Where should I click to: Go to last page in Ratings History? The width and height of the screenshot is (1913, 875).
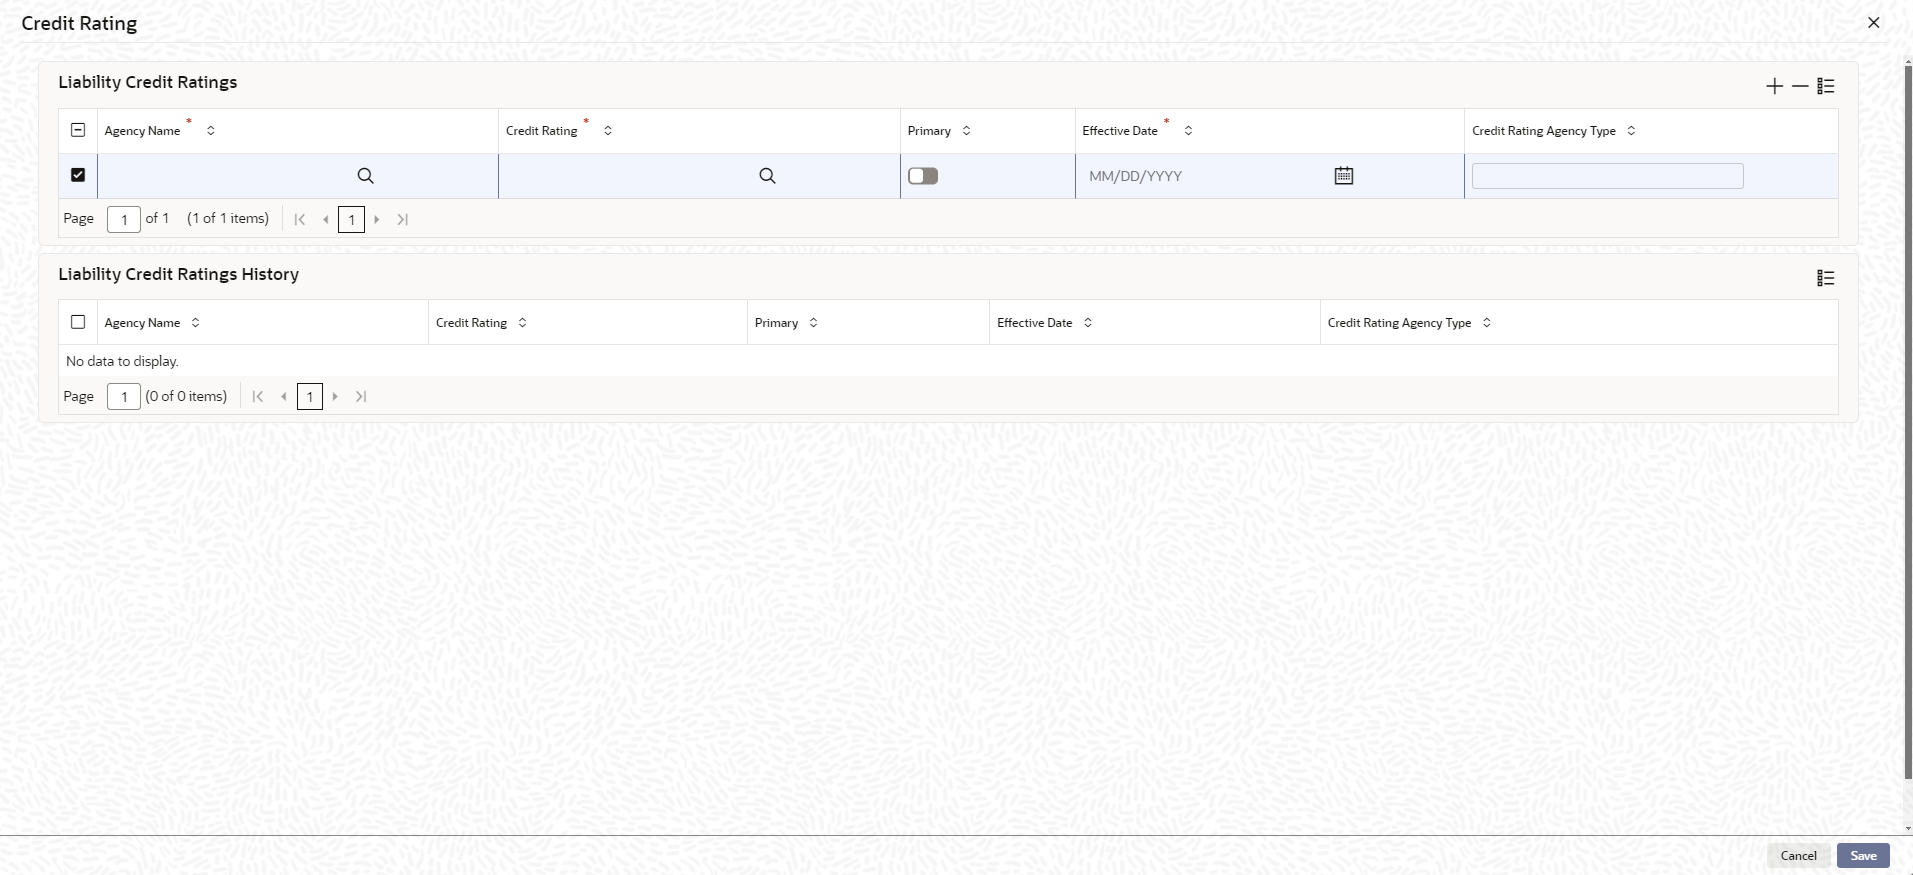361,397
